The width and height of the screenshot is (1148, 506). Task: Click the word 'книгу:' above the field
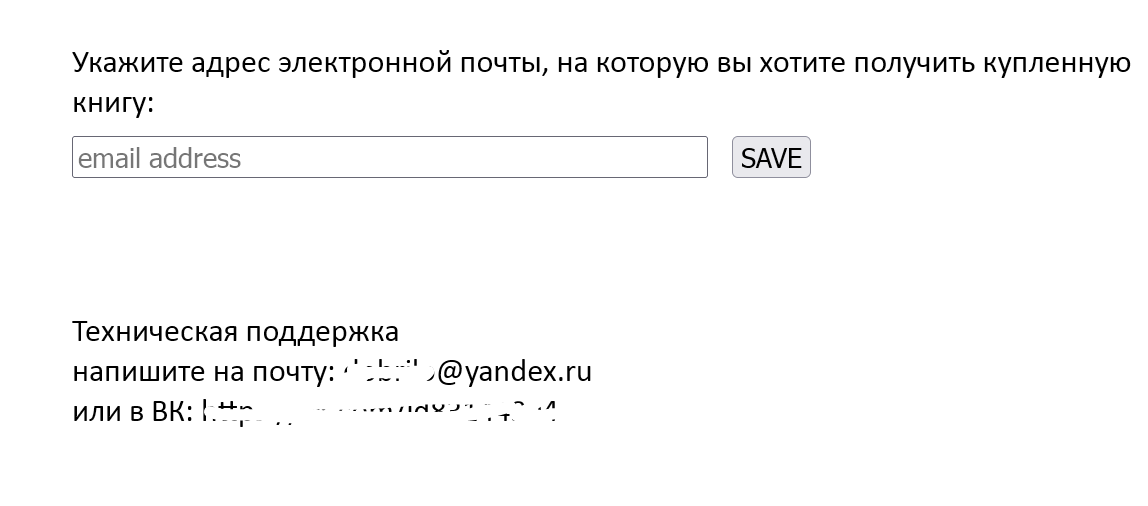pyautogui.click(x=113, y=103)
